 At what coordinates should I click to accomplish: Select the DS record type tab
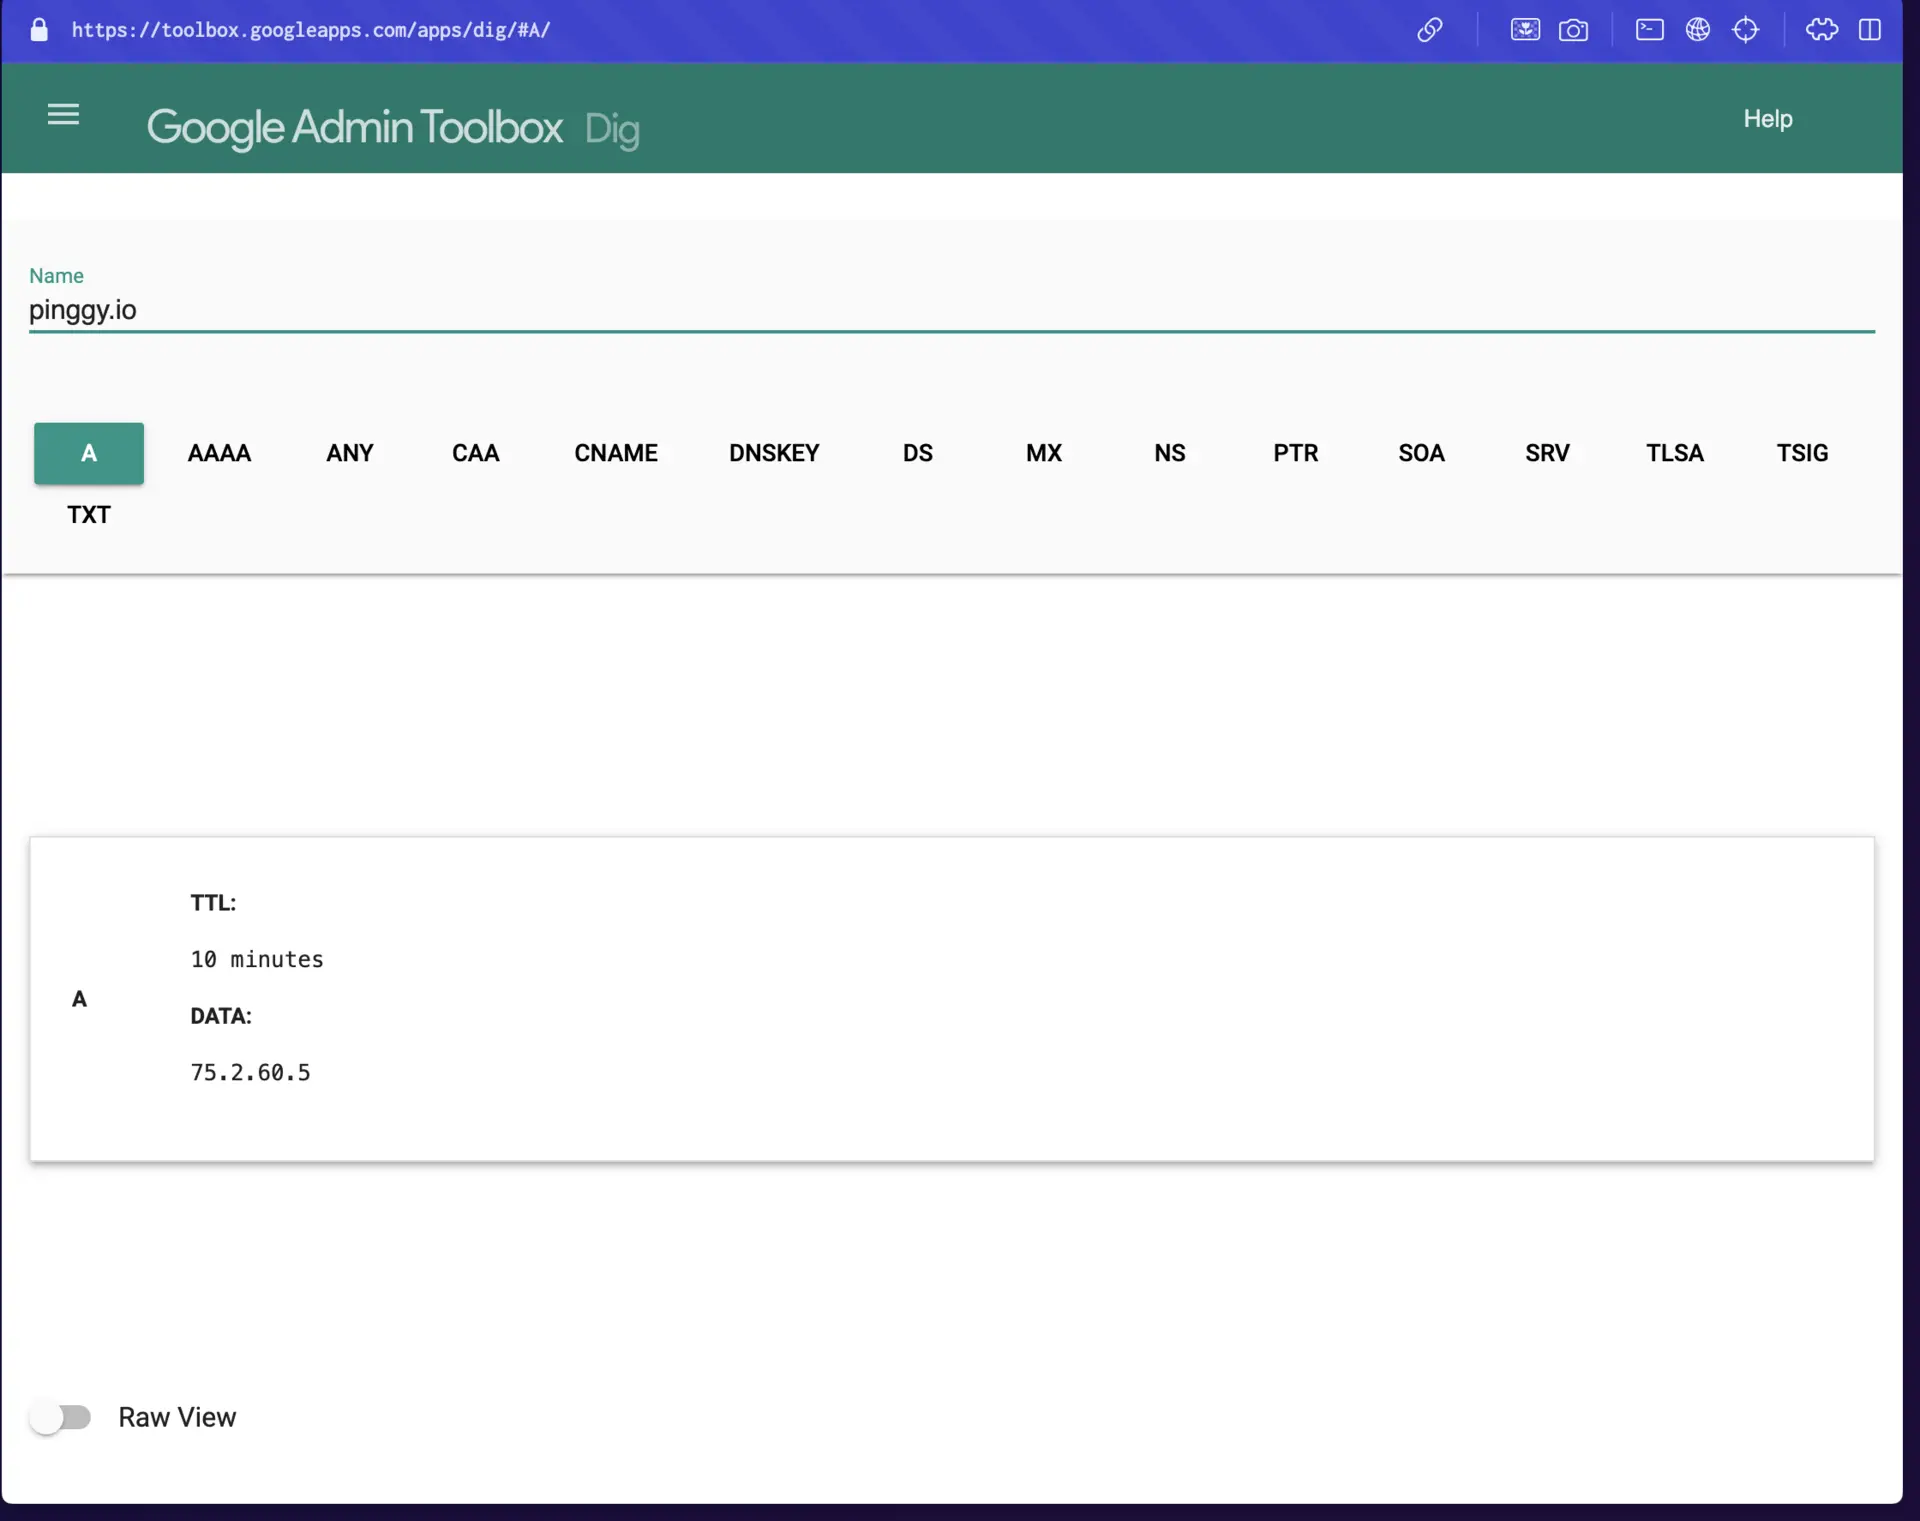point(918,452)
